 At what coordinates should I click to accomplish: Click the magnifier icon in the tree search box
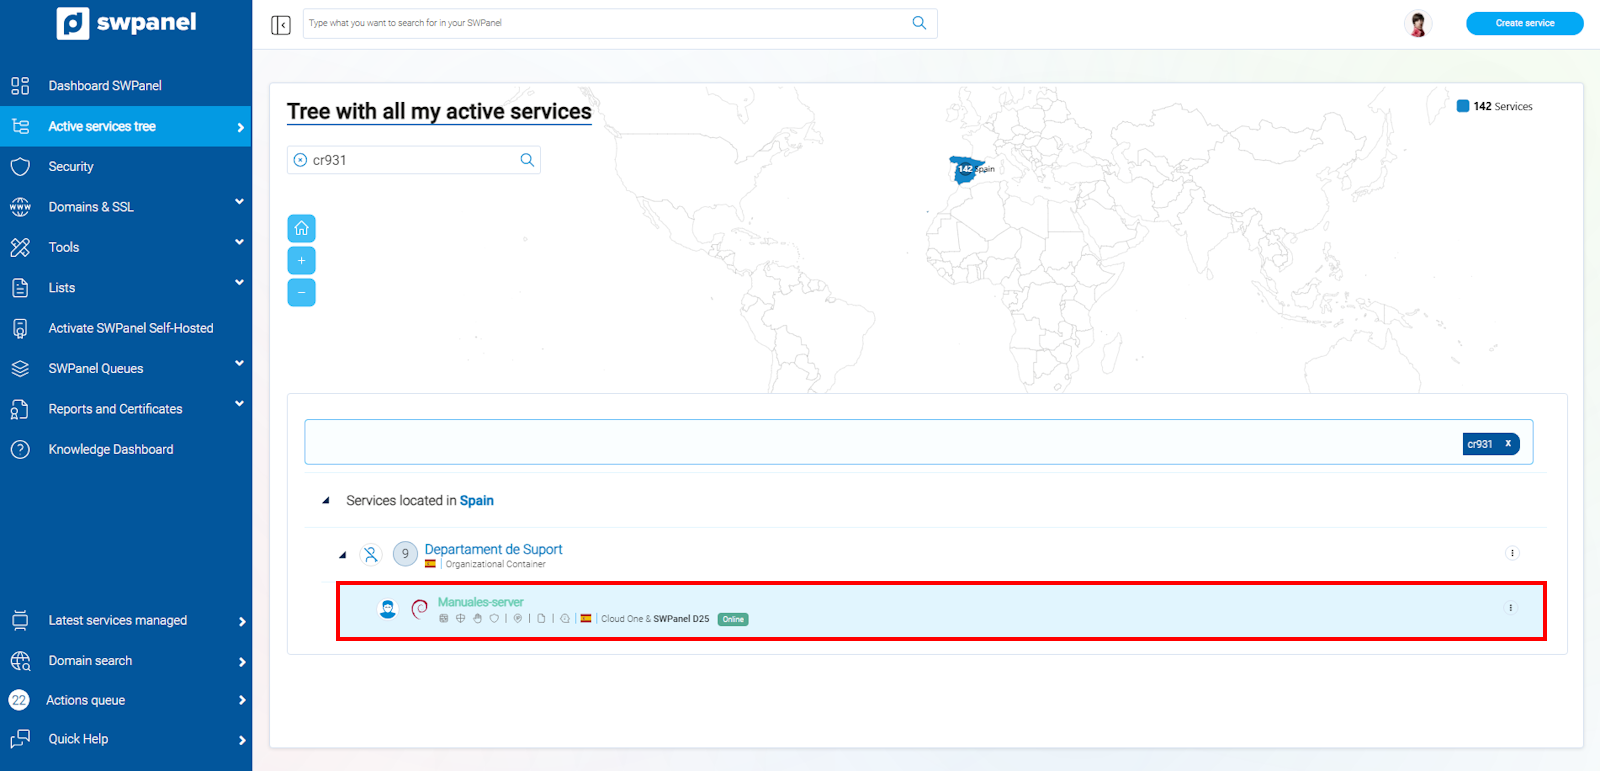point(527,160)
